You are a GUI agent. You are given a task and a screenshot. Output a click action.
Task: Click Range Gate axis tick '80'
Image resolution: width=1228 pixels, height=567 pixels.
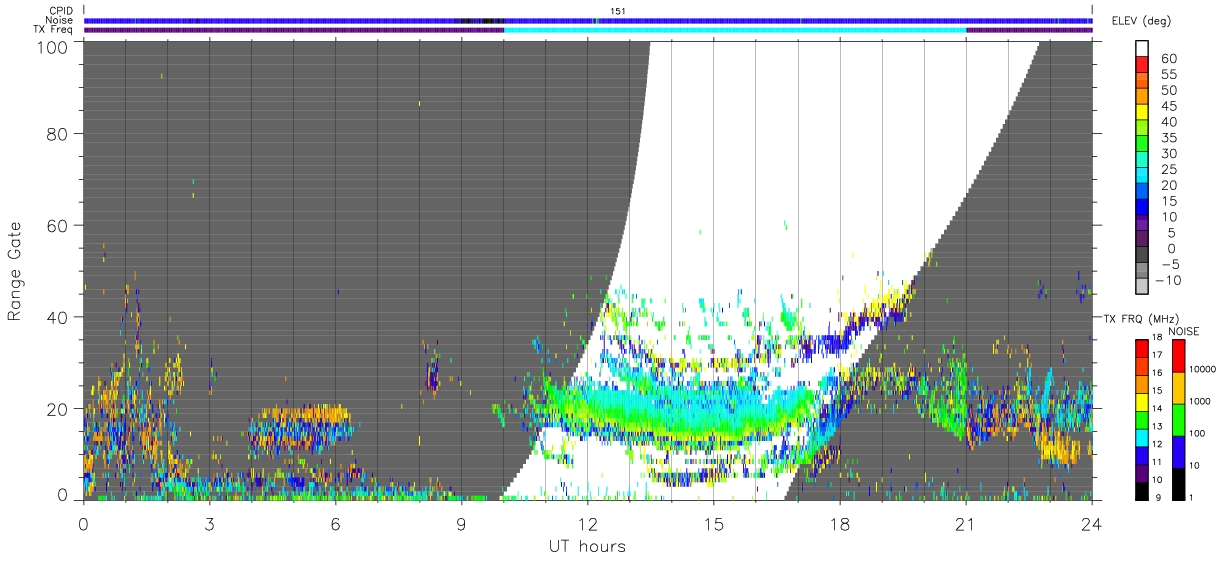58,132
